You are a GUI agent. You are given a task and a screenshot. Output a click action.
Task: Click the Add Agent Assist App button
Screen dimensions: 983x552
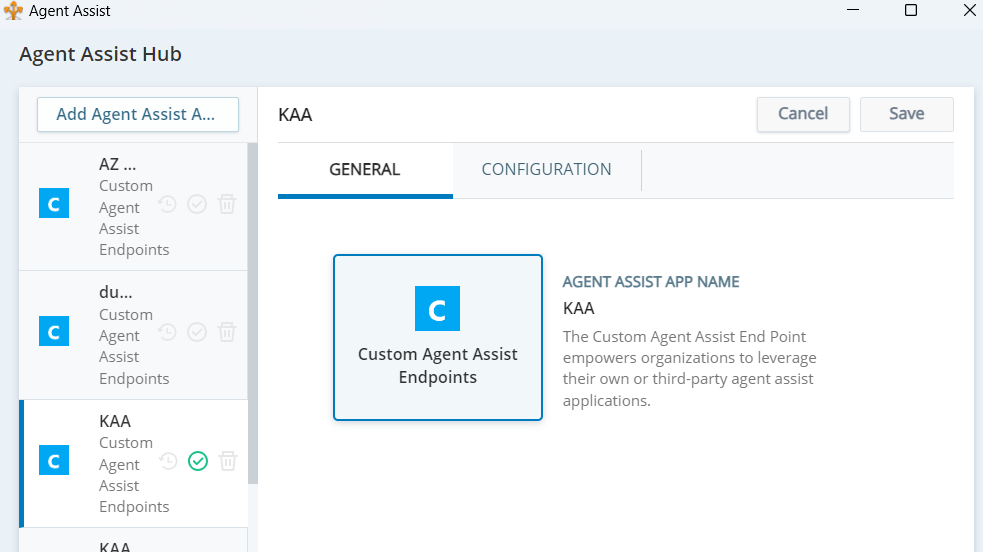click(x=137, y=114)
